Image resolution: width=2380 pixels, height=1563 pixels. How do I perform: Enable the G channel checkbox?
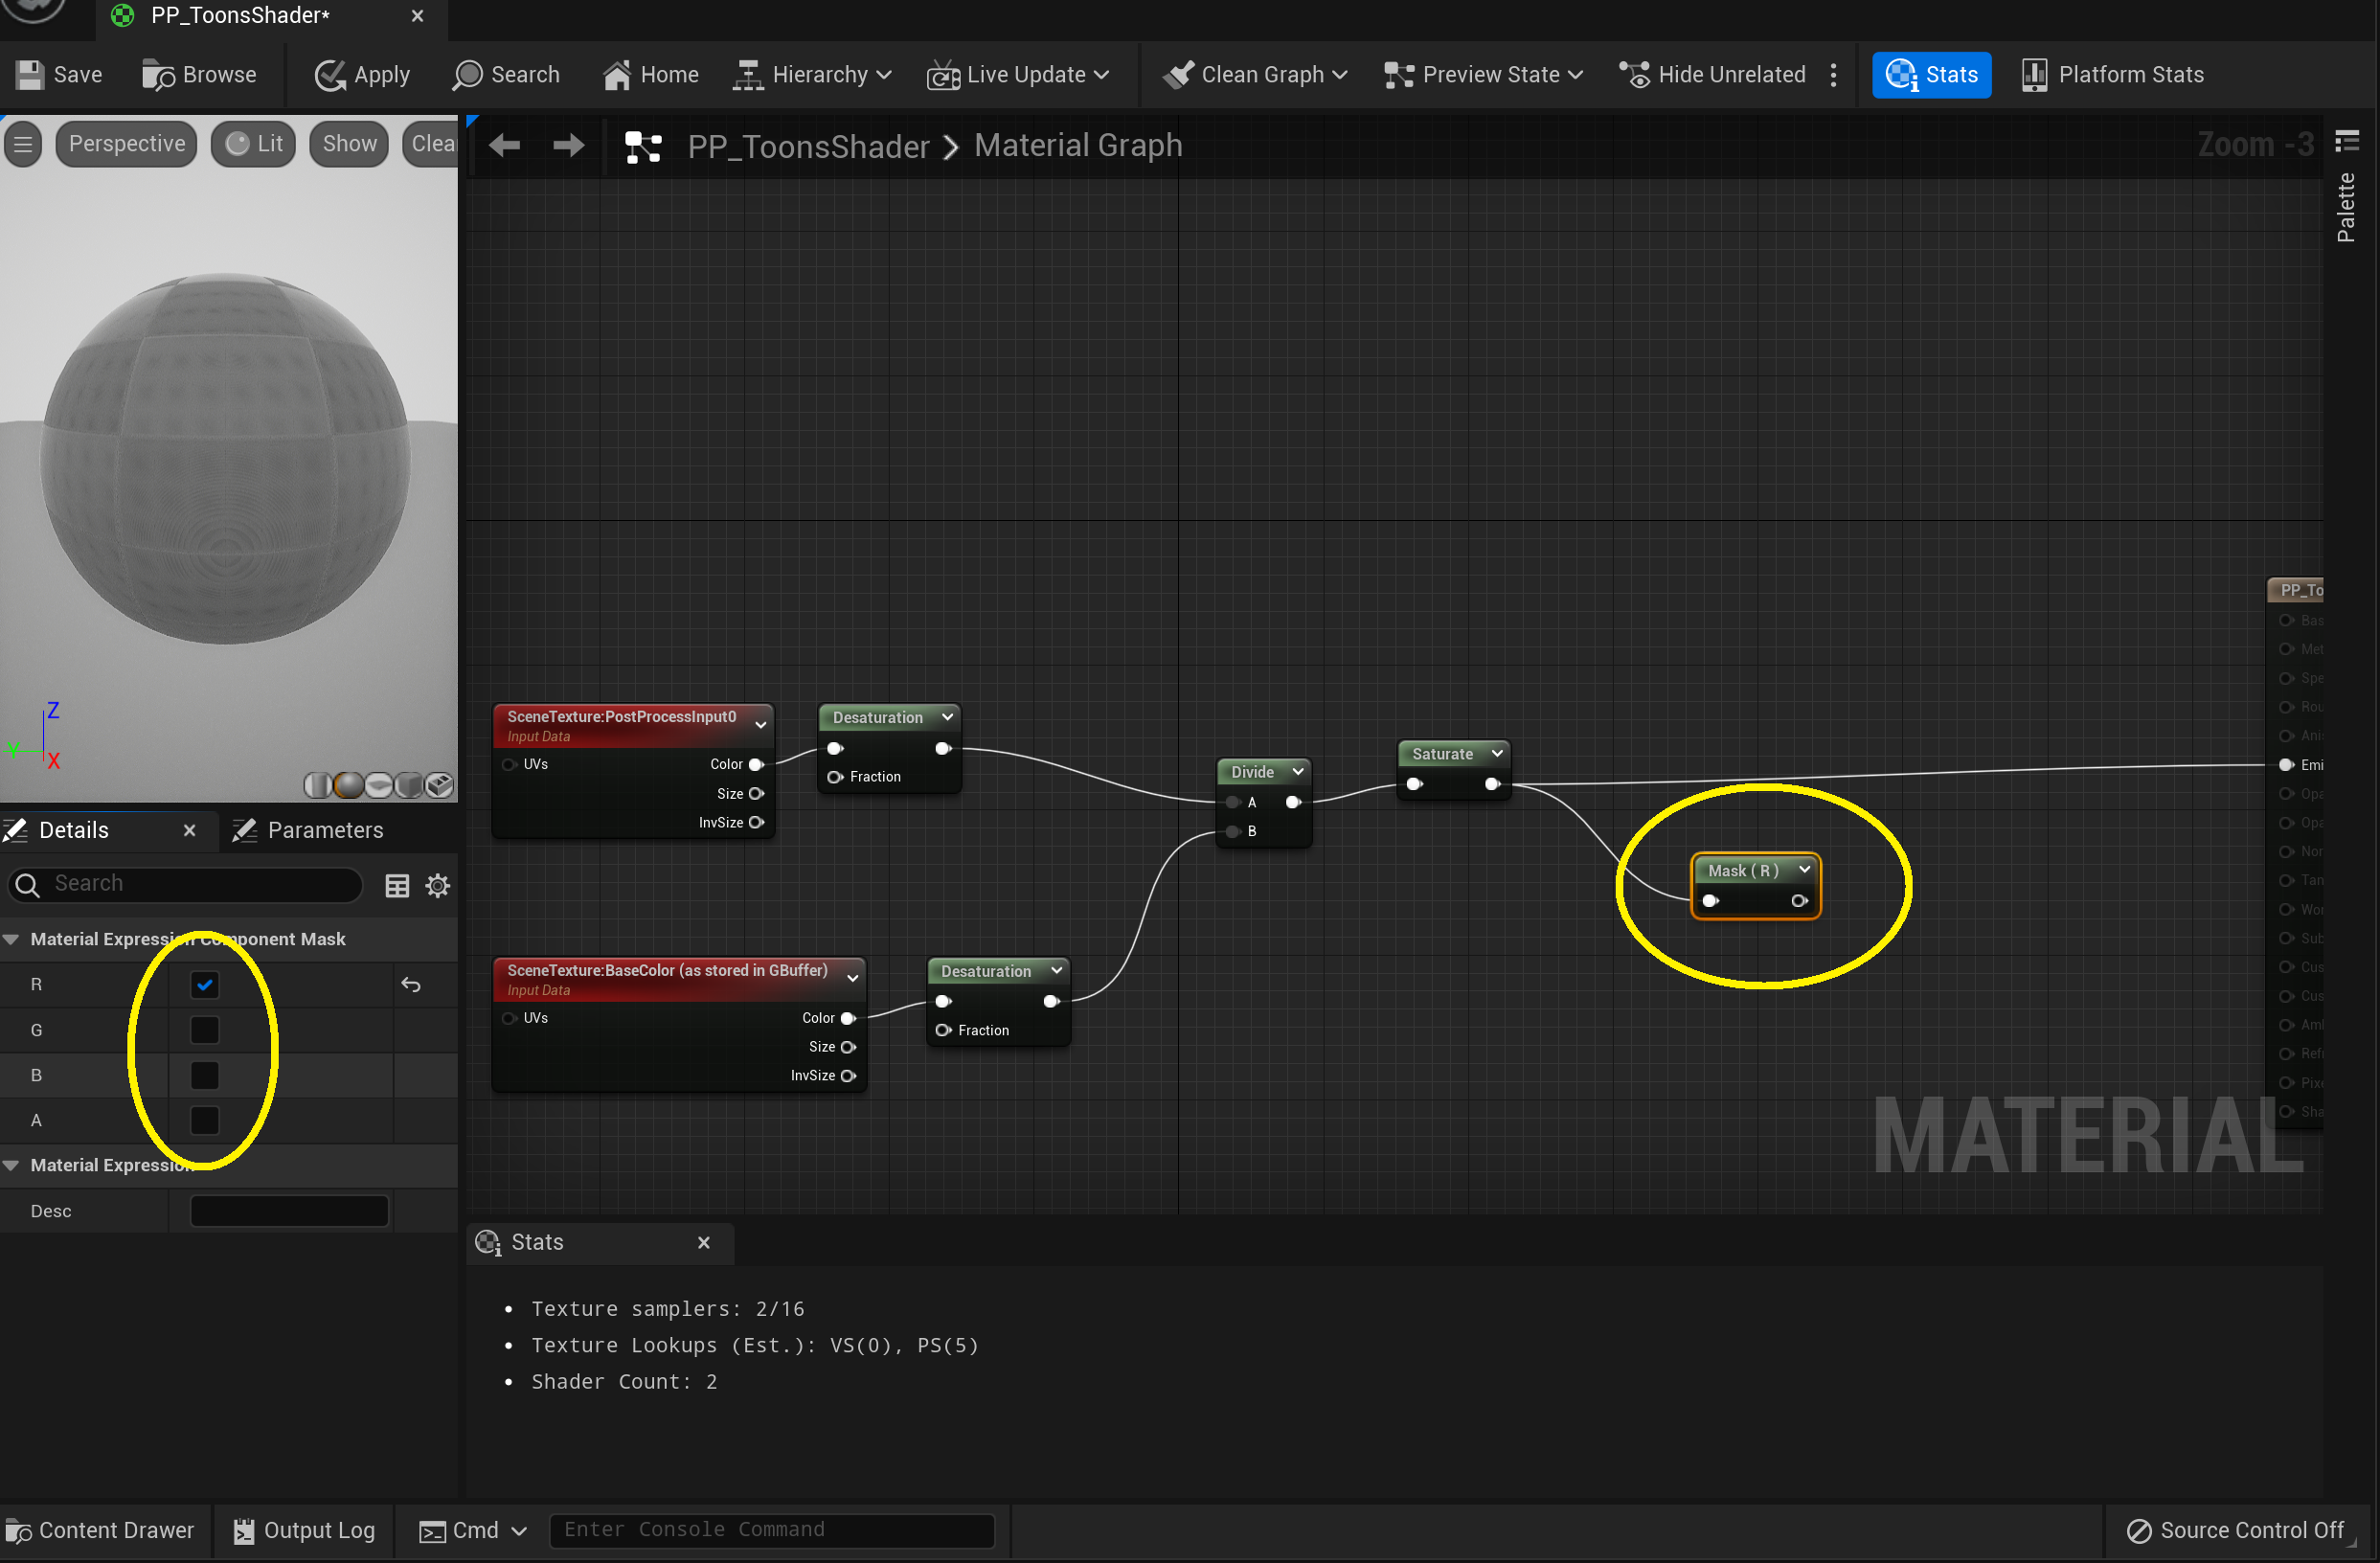coord(205,1030)
